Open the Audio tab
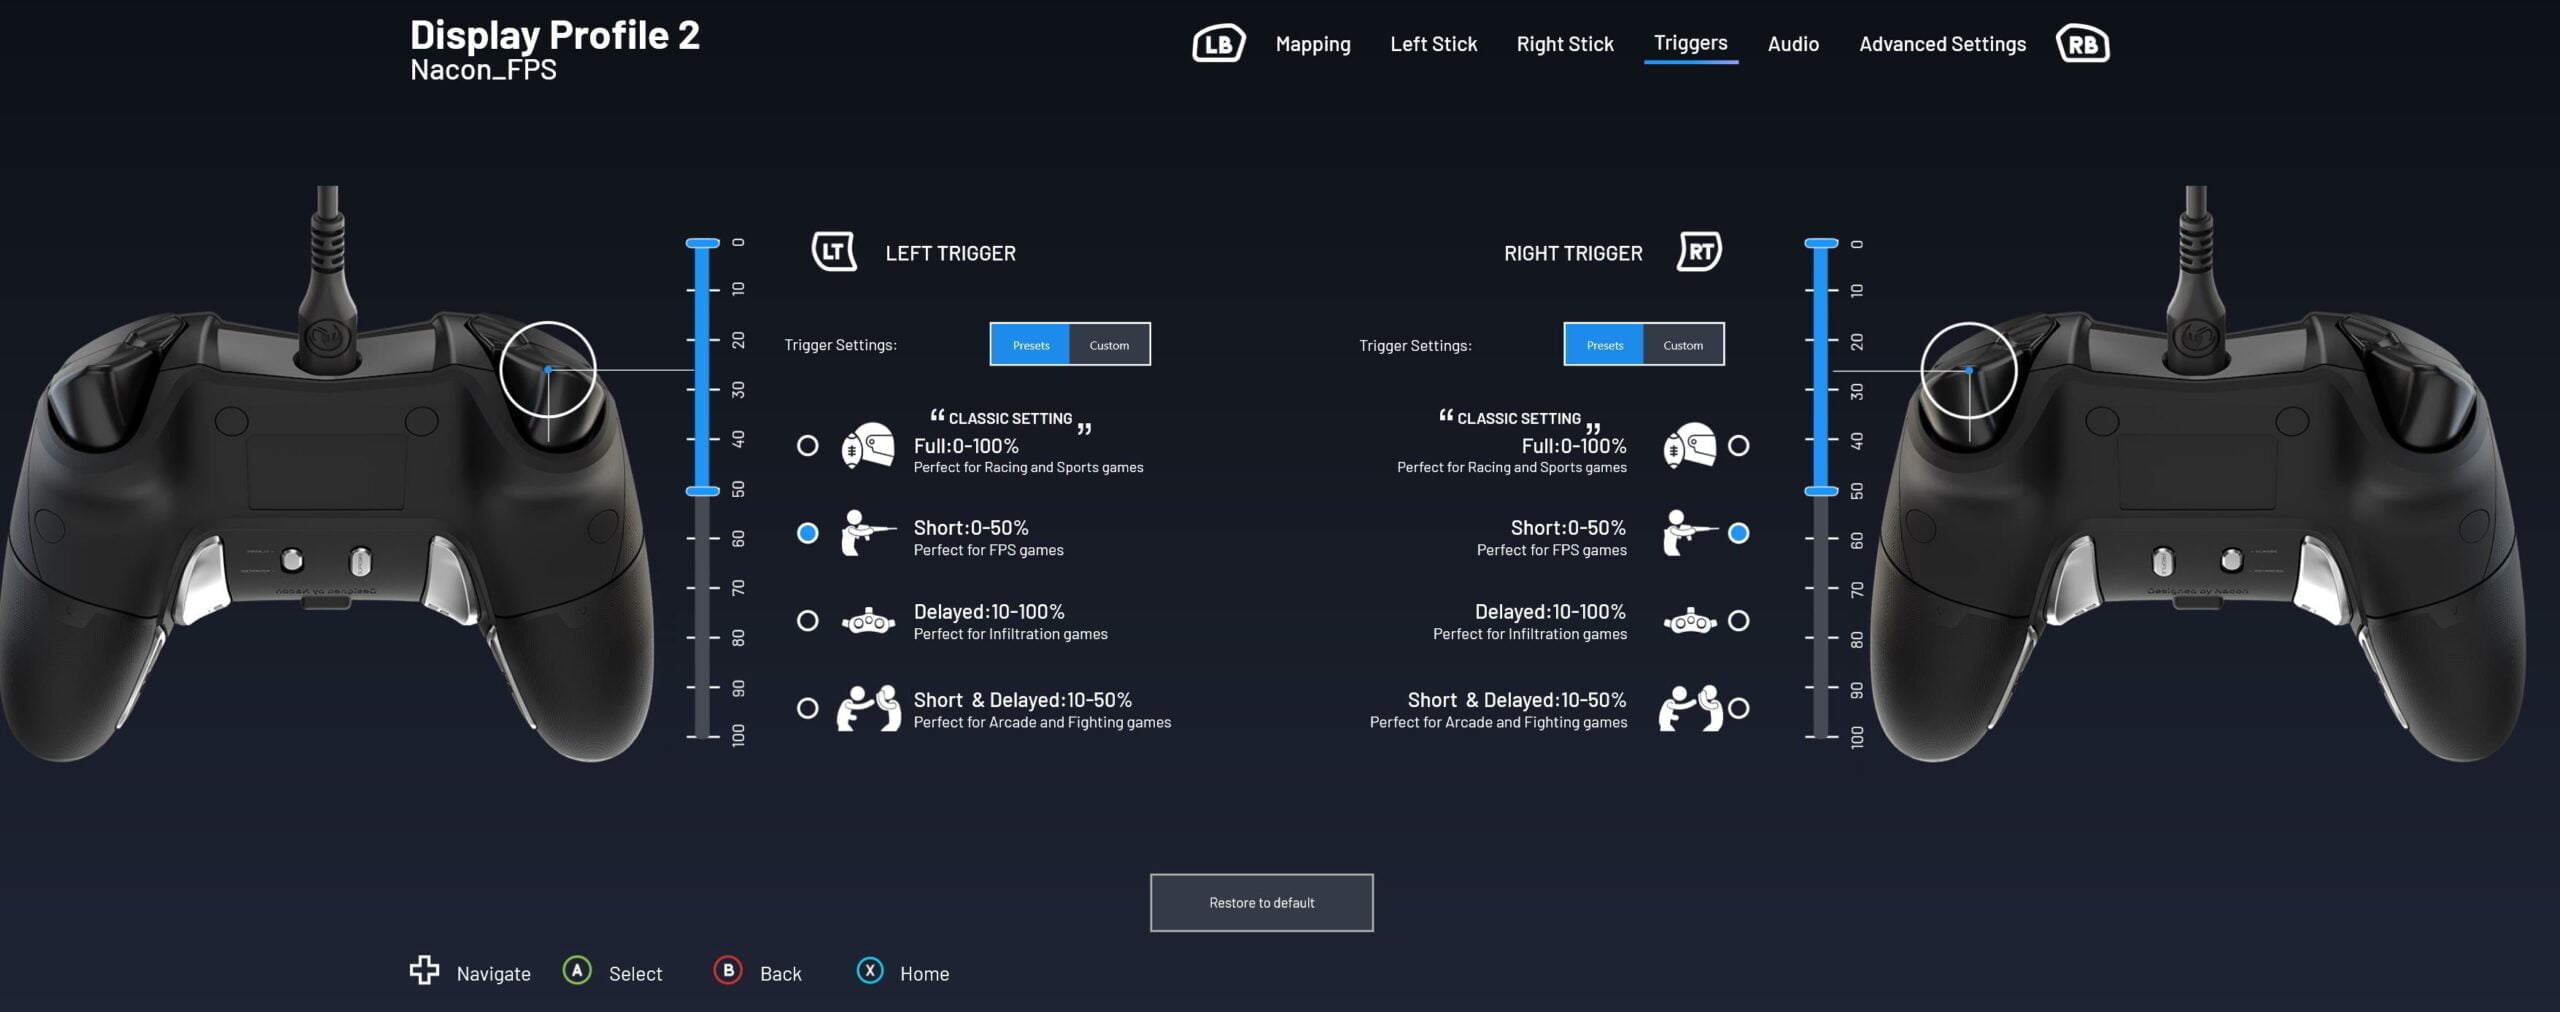2560x1012 pixels. pyautogui.click(x=1793, y=44)
